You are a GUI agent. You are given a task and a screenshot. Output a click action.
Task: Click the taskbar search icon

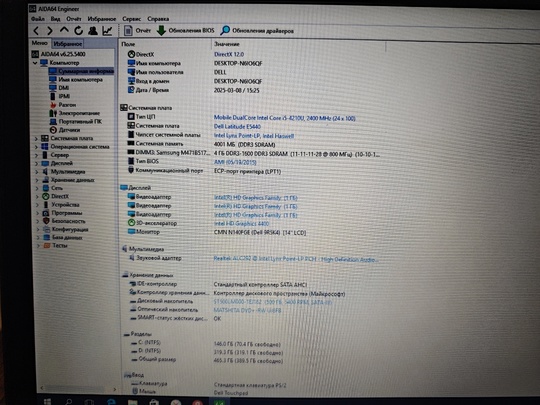click(x=69, y=401)
